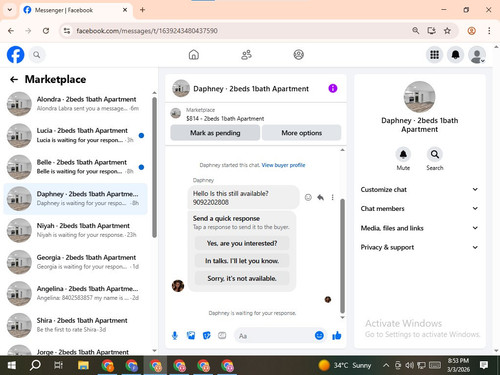500x375 pixels.
Task: Open the Facebook search magnifier icon
Action: (37, 55)
